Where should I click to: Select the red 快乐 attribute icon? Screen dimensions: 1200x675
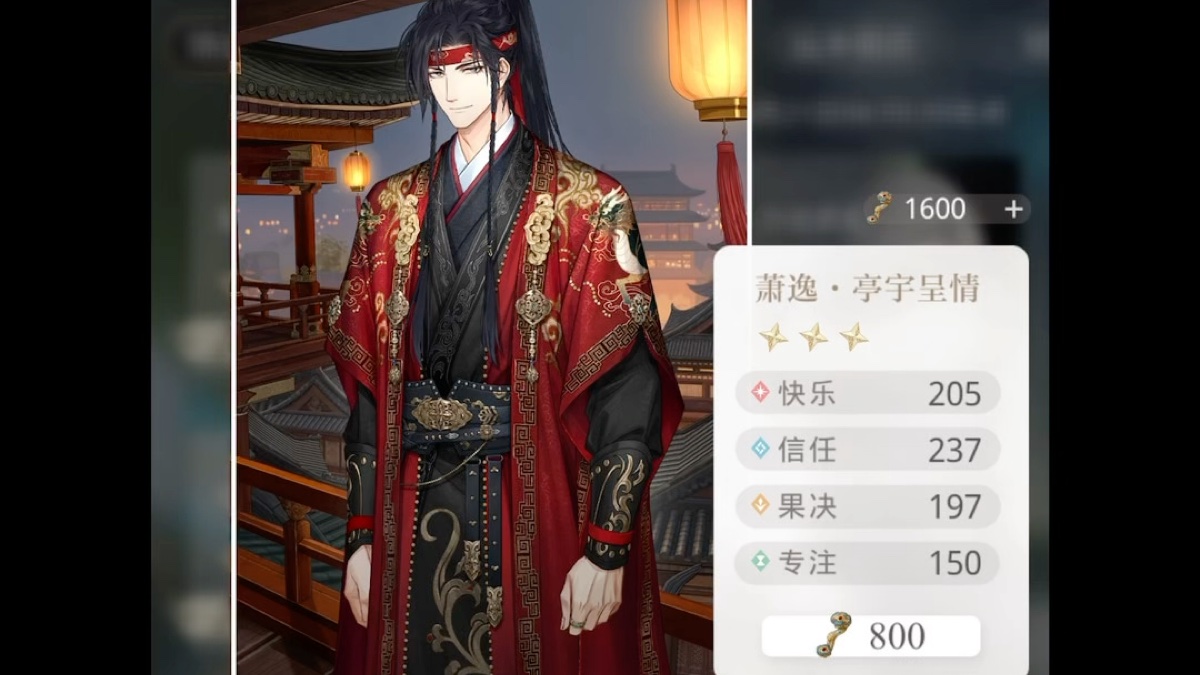click(x=760, y=393)
